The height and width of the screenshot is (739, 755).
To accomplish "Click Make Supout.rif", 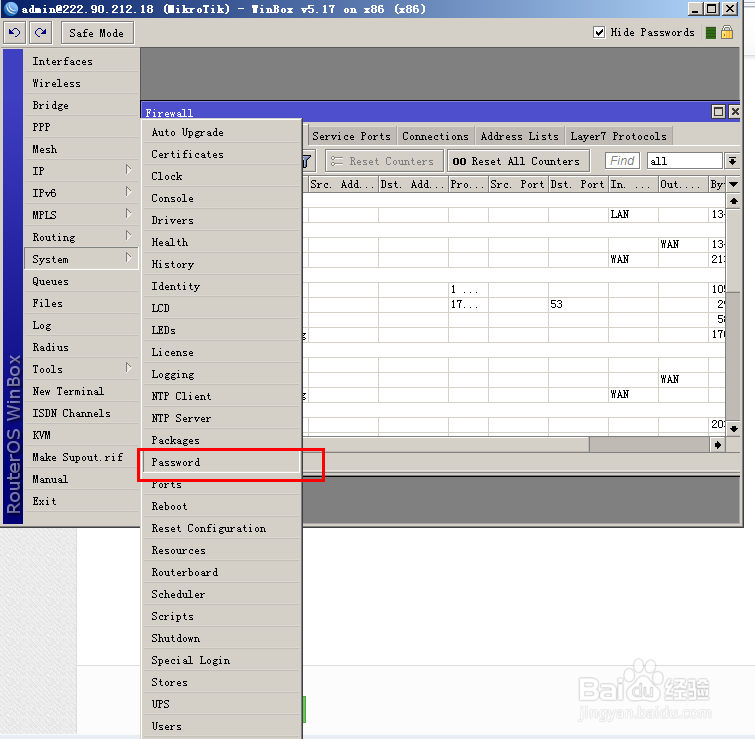I will (x=81, y=457).
